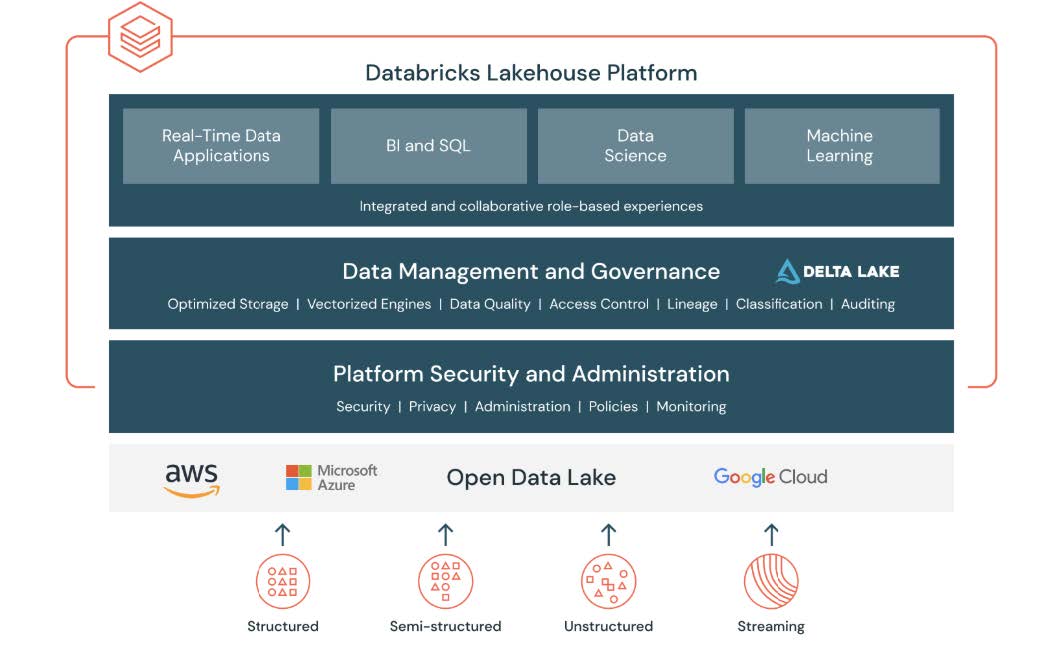Select the Machine Learning box
Viewport: 1038px width, 651px height.
click(842, 146)
